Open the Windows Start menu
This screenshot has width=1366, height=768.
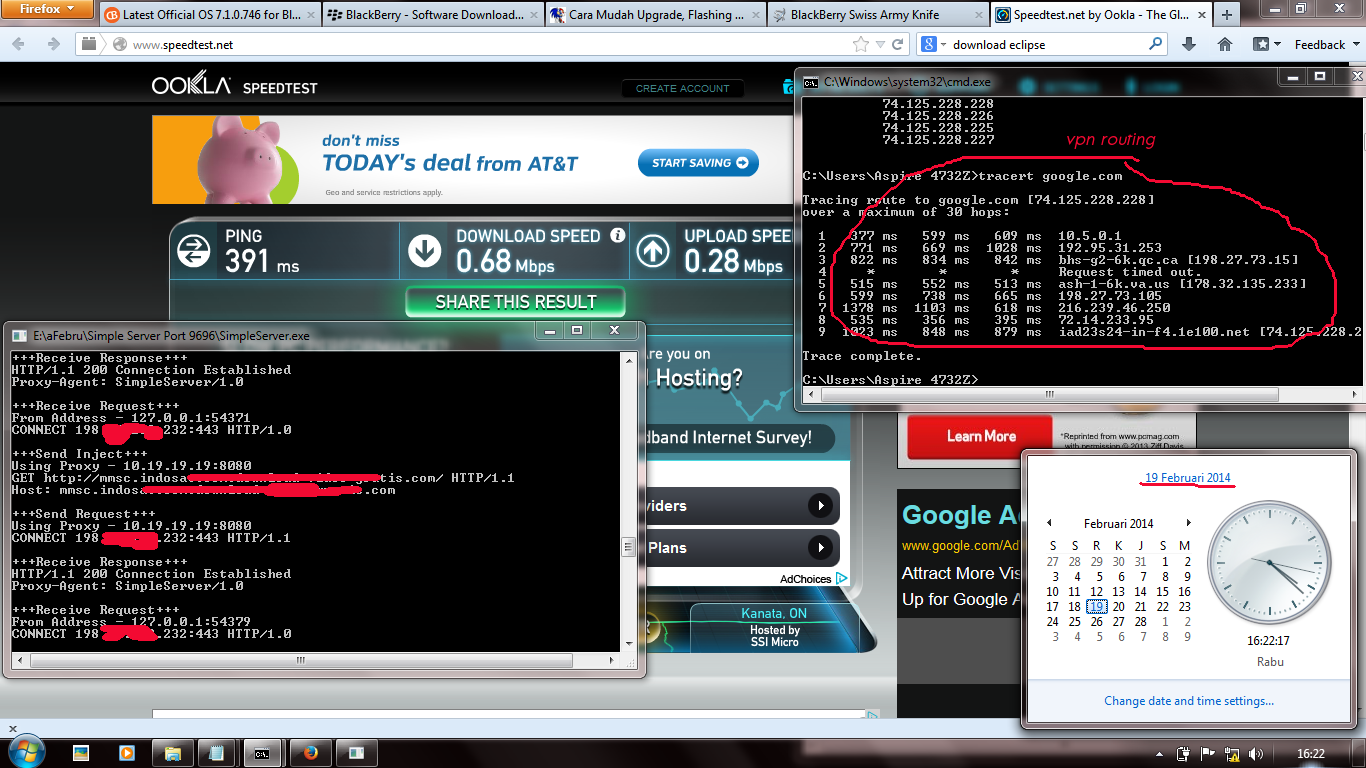(x=26, y=751)
